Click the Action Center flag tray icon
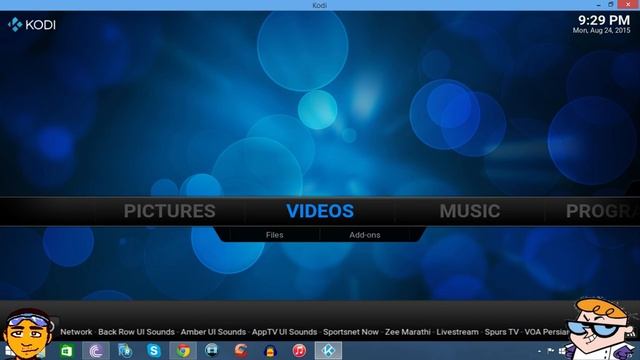This screenshot has height=360, width=640. point(551,351)
